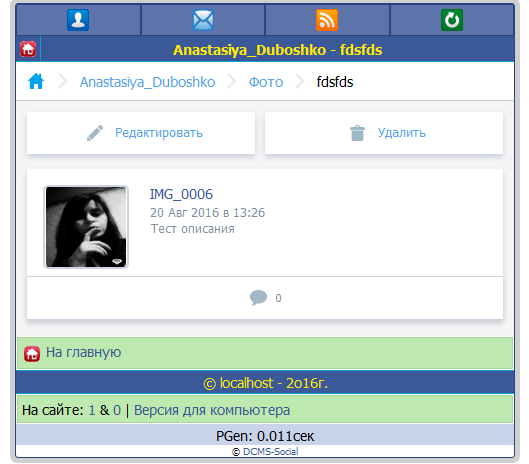Open the IMG_0006 title link
Image resolution: width=529 pixels, height=464 pixels.
[181, 194]
